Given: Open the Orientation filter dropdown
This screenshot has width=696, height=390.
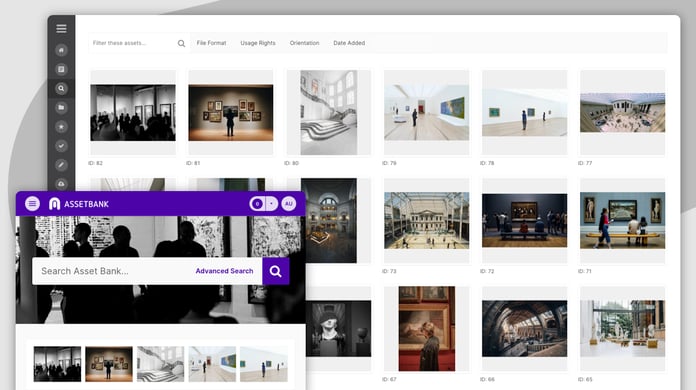Looking at the screenshot, I should coord(304,43).
